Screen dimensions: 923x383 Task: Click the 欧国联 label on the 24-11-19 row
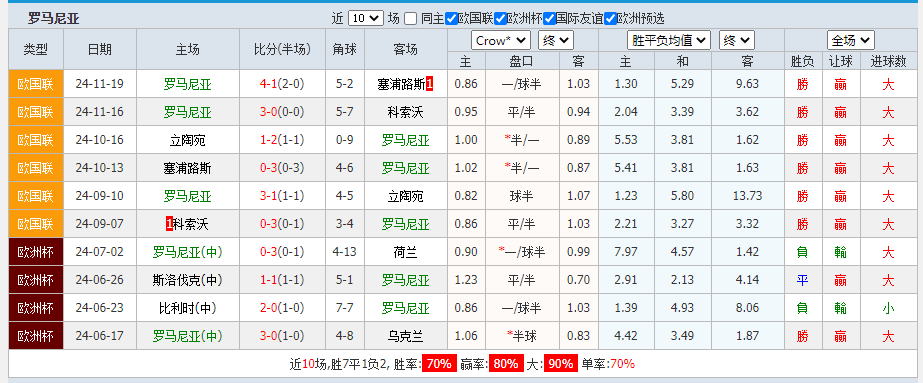35,84
